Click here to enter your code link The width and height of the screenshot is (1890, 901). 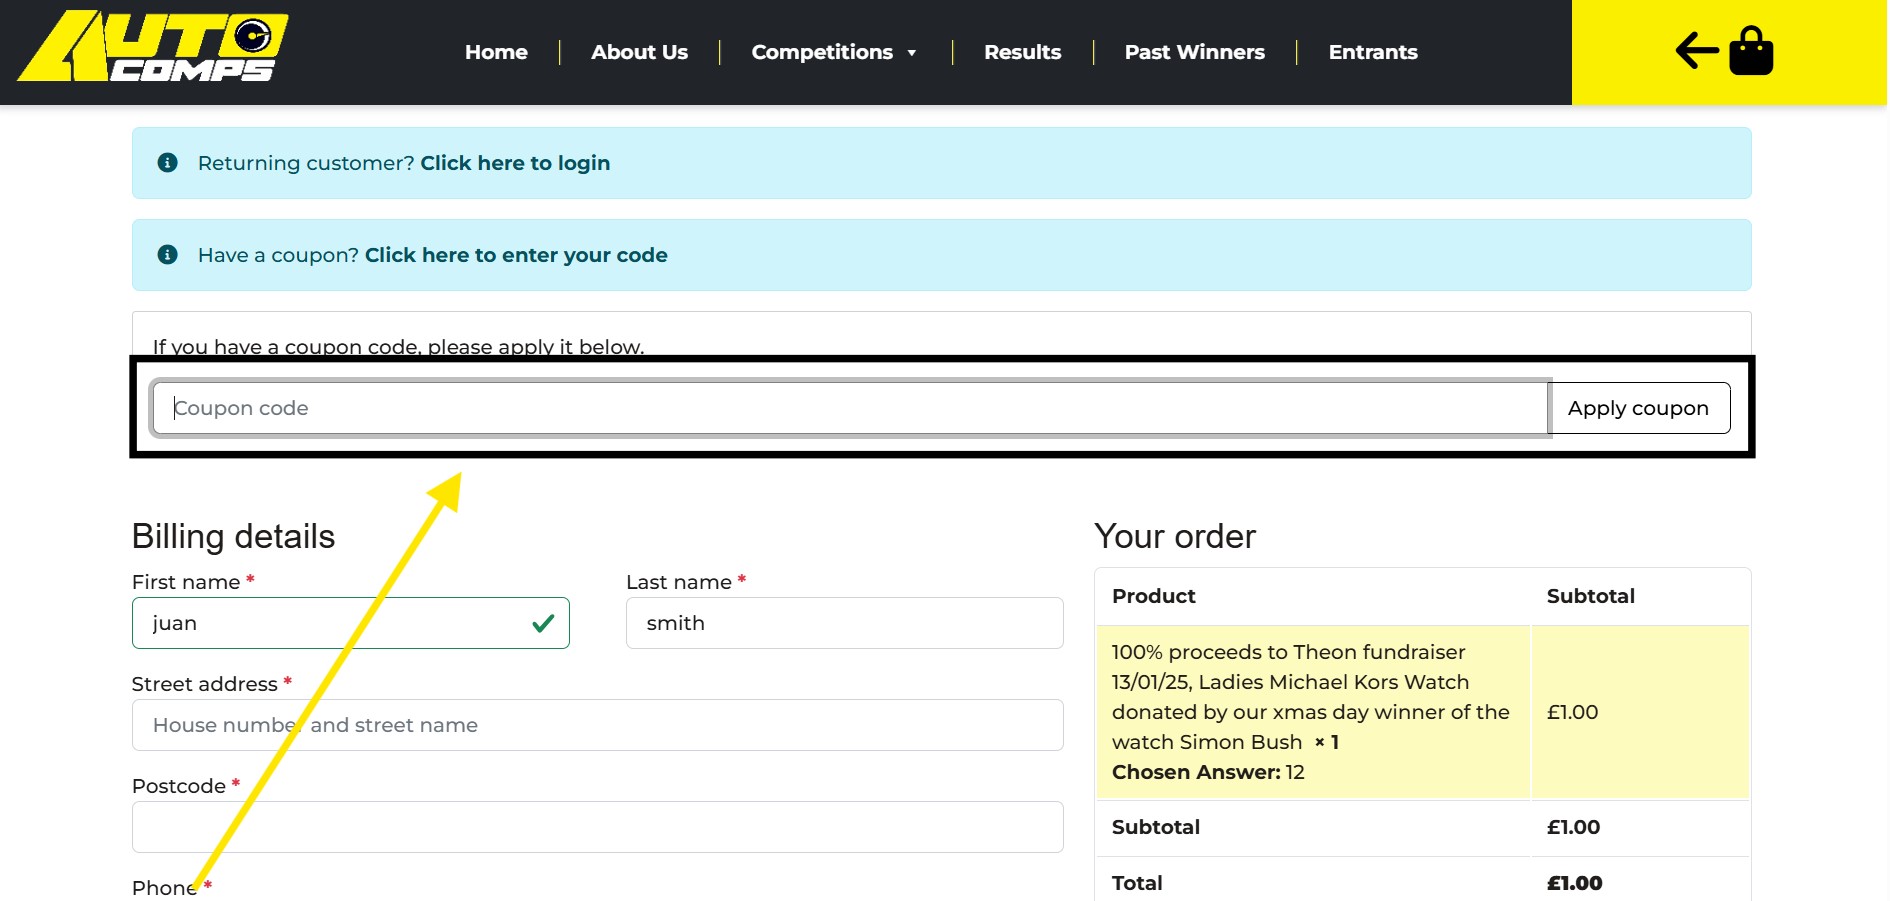[516, 255]
